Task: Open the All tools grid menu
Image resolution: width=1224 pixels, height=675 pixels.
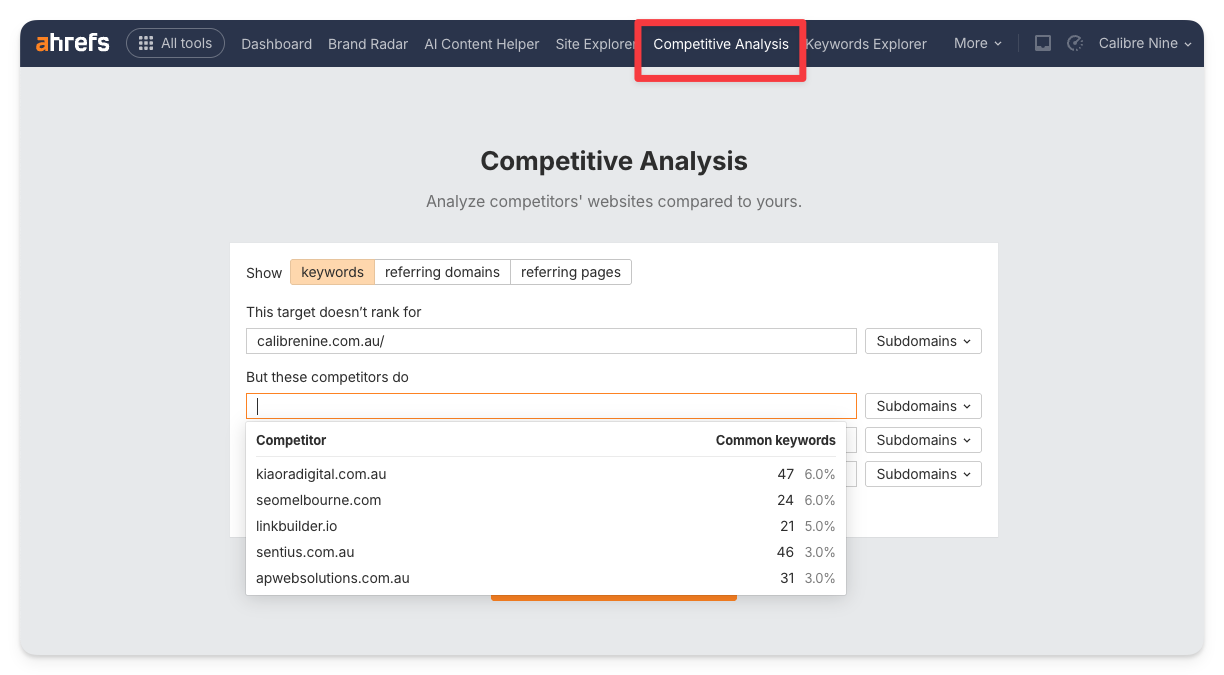Action: [x=175, y=43]
